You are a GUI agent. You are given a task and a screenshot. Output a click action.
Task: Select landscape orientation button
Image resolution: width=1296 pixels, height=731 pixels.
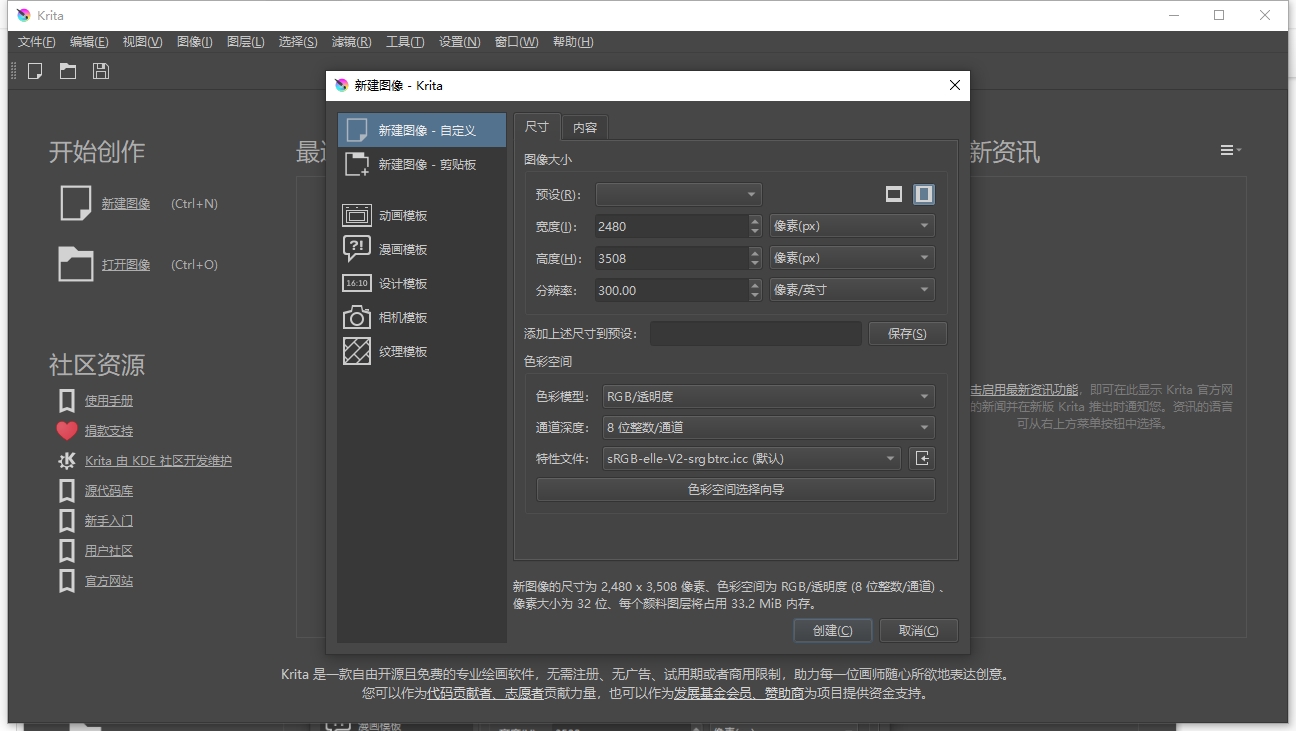coord(894,194)
